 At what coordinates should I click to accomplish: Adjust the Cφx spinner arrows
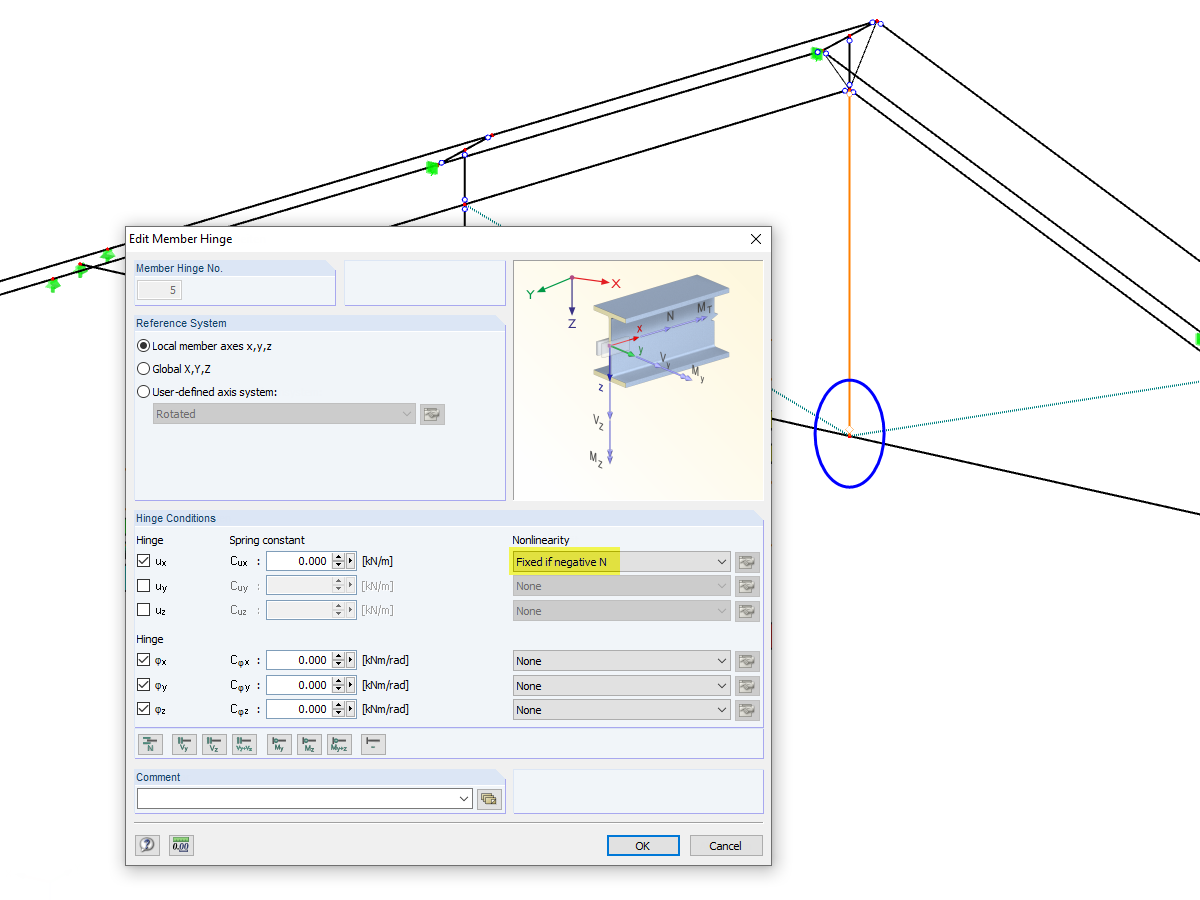(338, 660)
